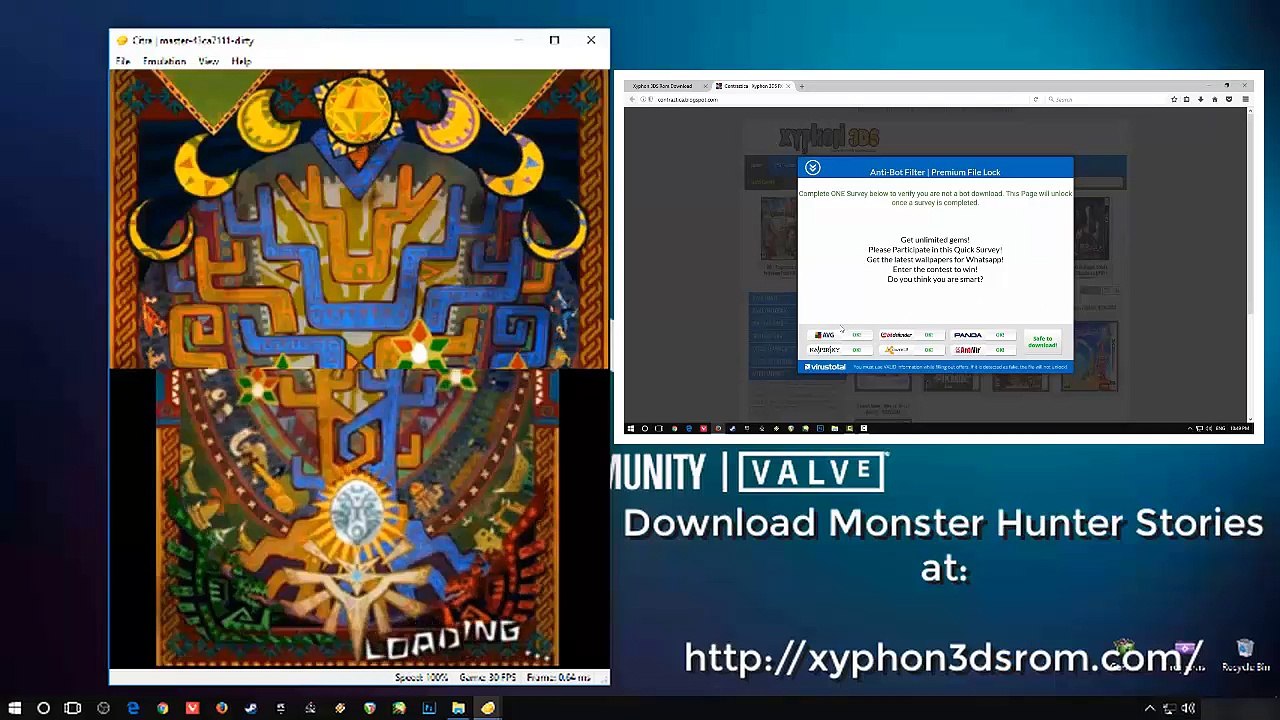
Task: Open the Windows Start menu
Action: pyautogui.click(x=15, y=708)
